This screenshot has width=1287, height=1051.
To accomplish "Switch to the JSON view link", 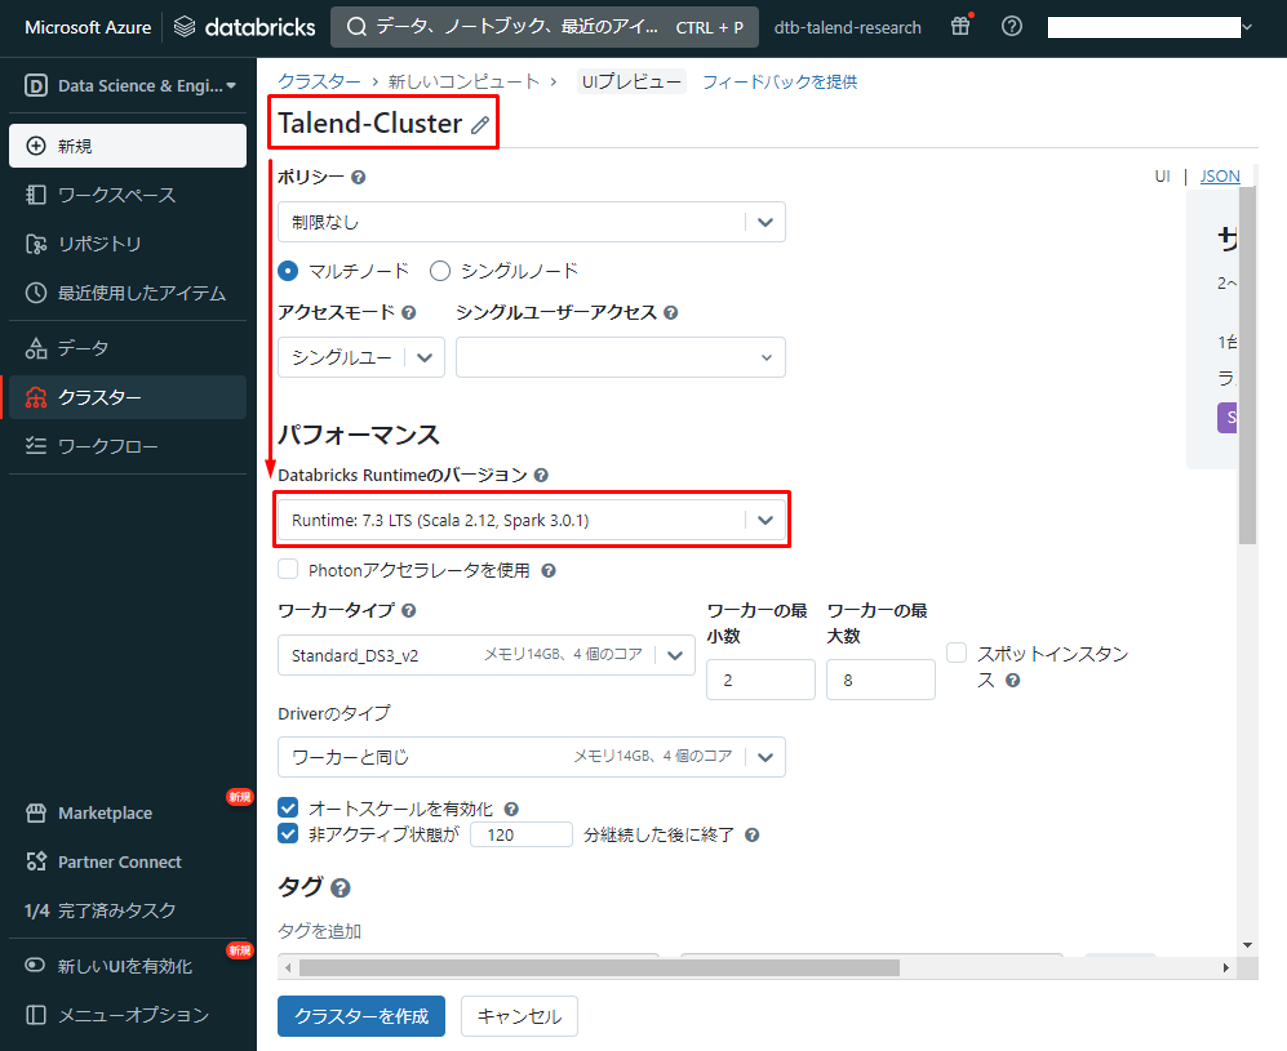I will tap(1220, 176).
